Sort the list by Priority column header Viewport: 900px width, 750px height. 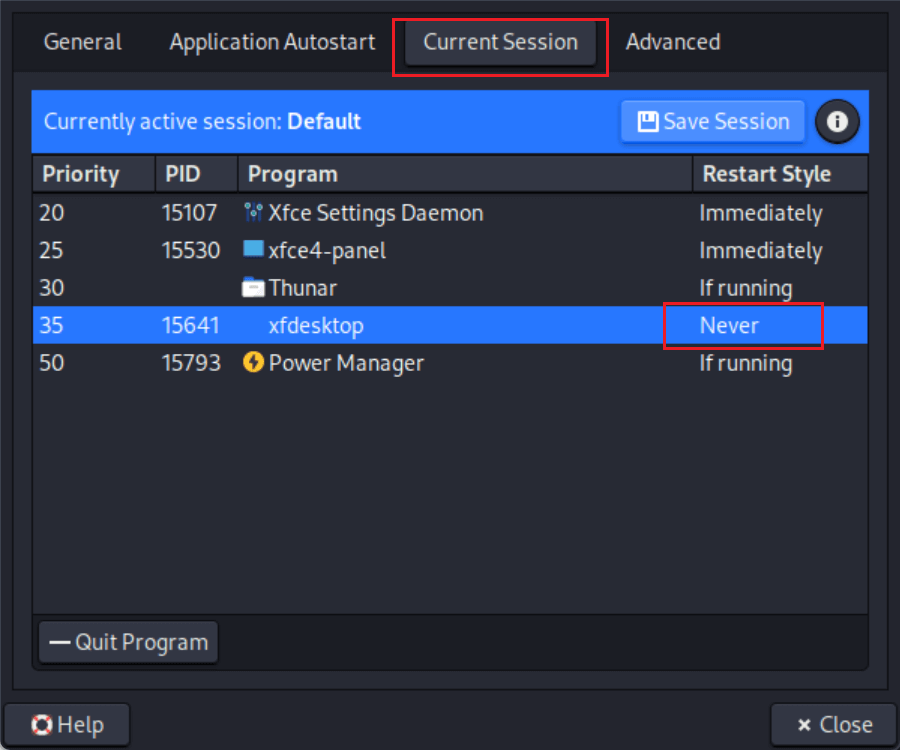[x=81, y=174]
